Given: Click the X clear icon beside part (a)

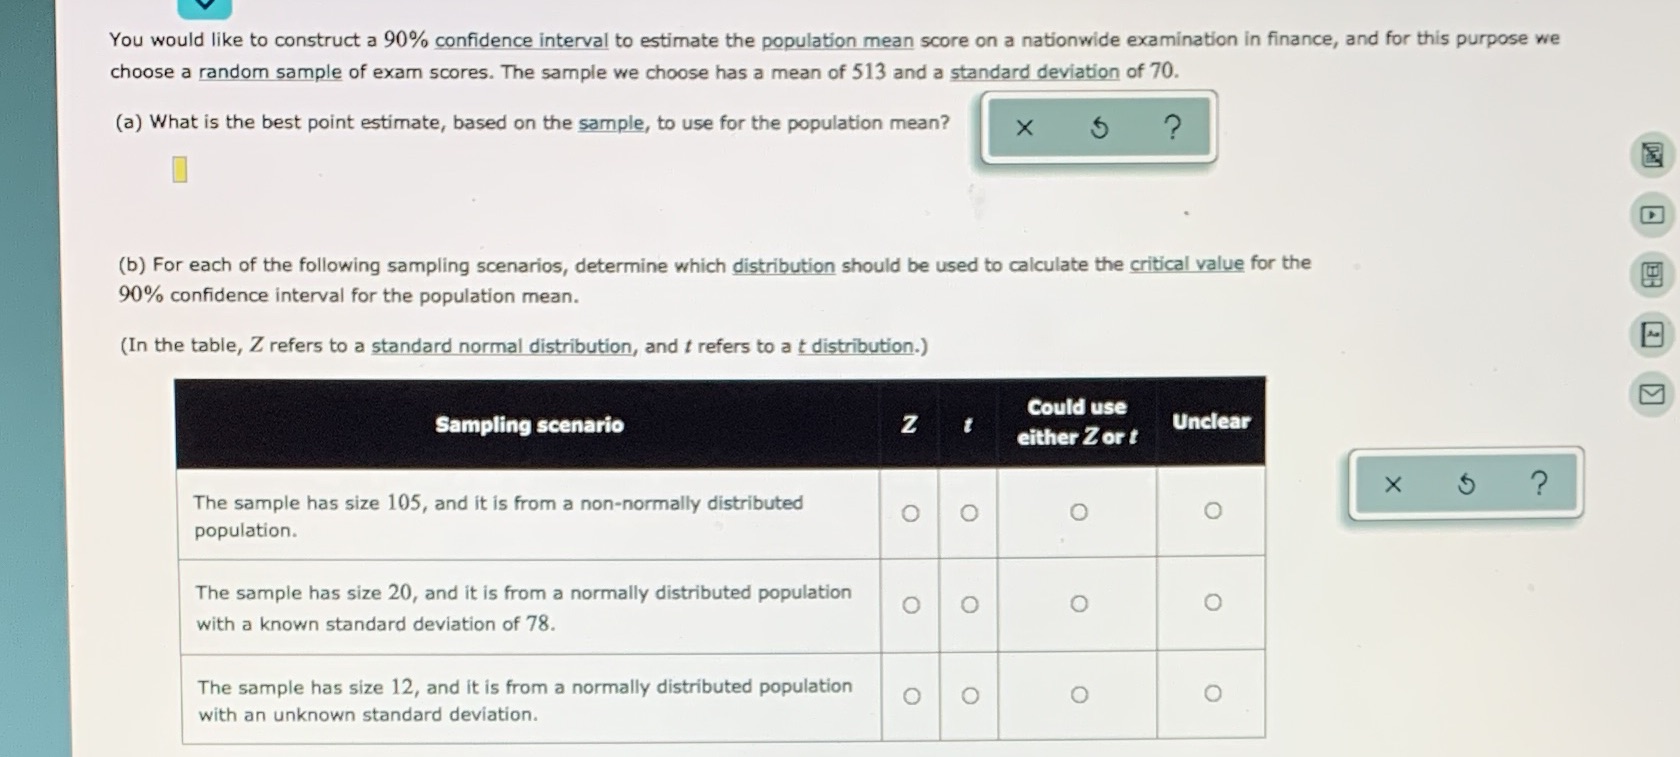Looking at the screenshot, I should pyautogui.click(x=1024, y=127).
